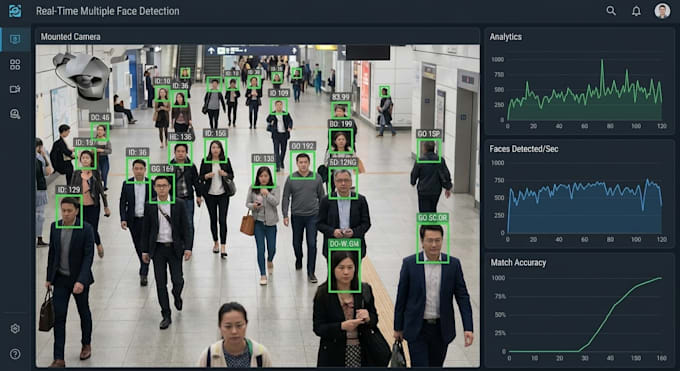Select the face box labeled 'ID: 129'

(x=69, y=211)
